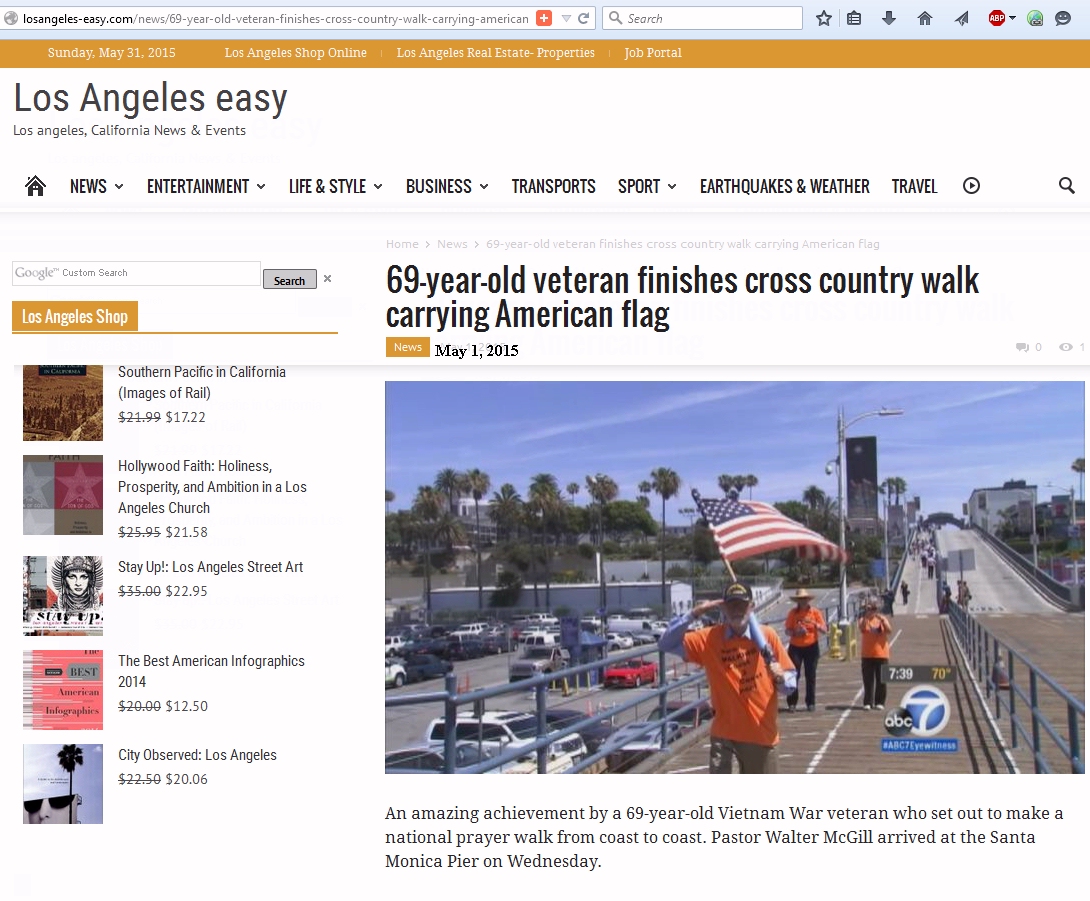Show the bookmarks list icon
The height and width of the screenshot is (901, 1090).
854,18
